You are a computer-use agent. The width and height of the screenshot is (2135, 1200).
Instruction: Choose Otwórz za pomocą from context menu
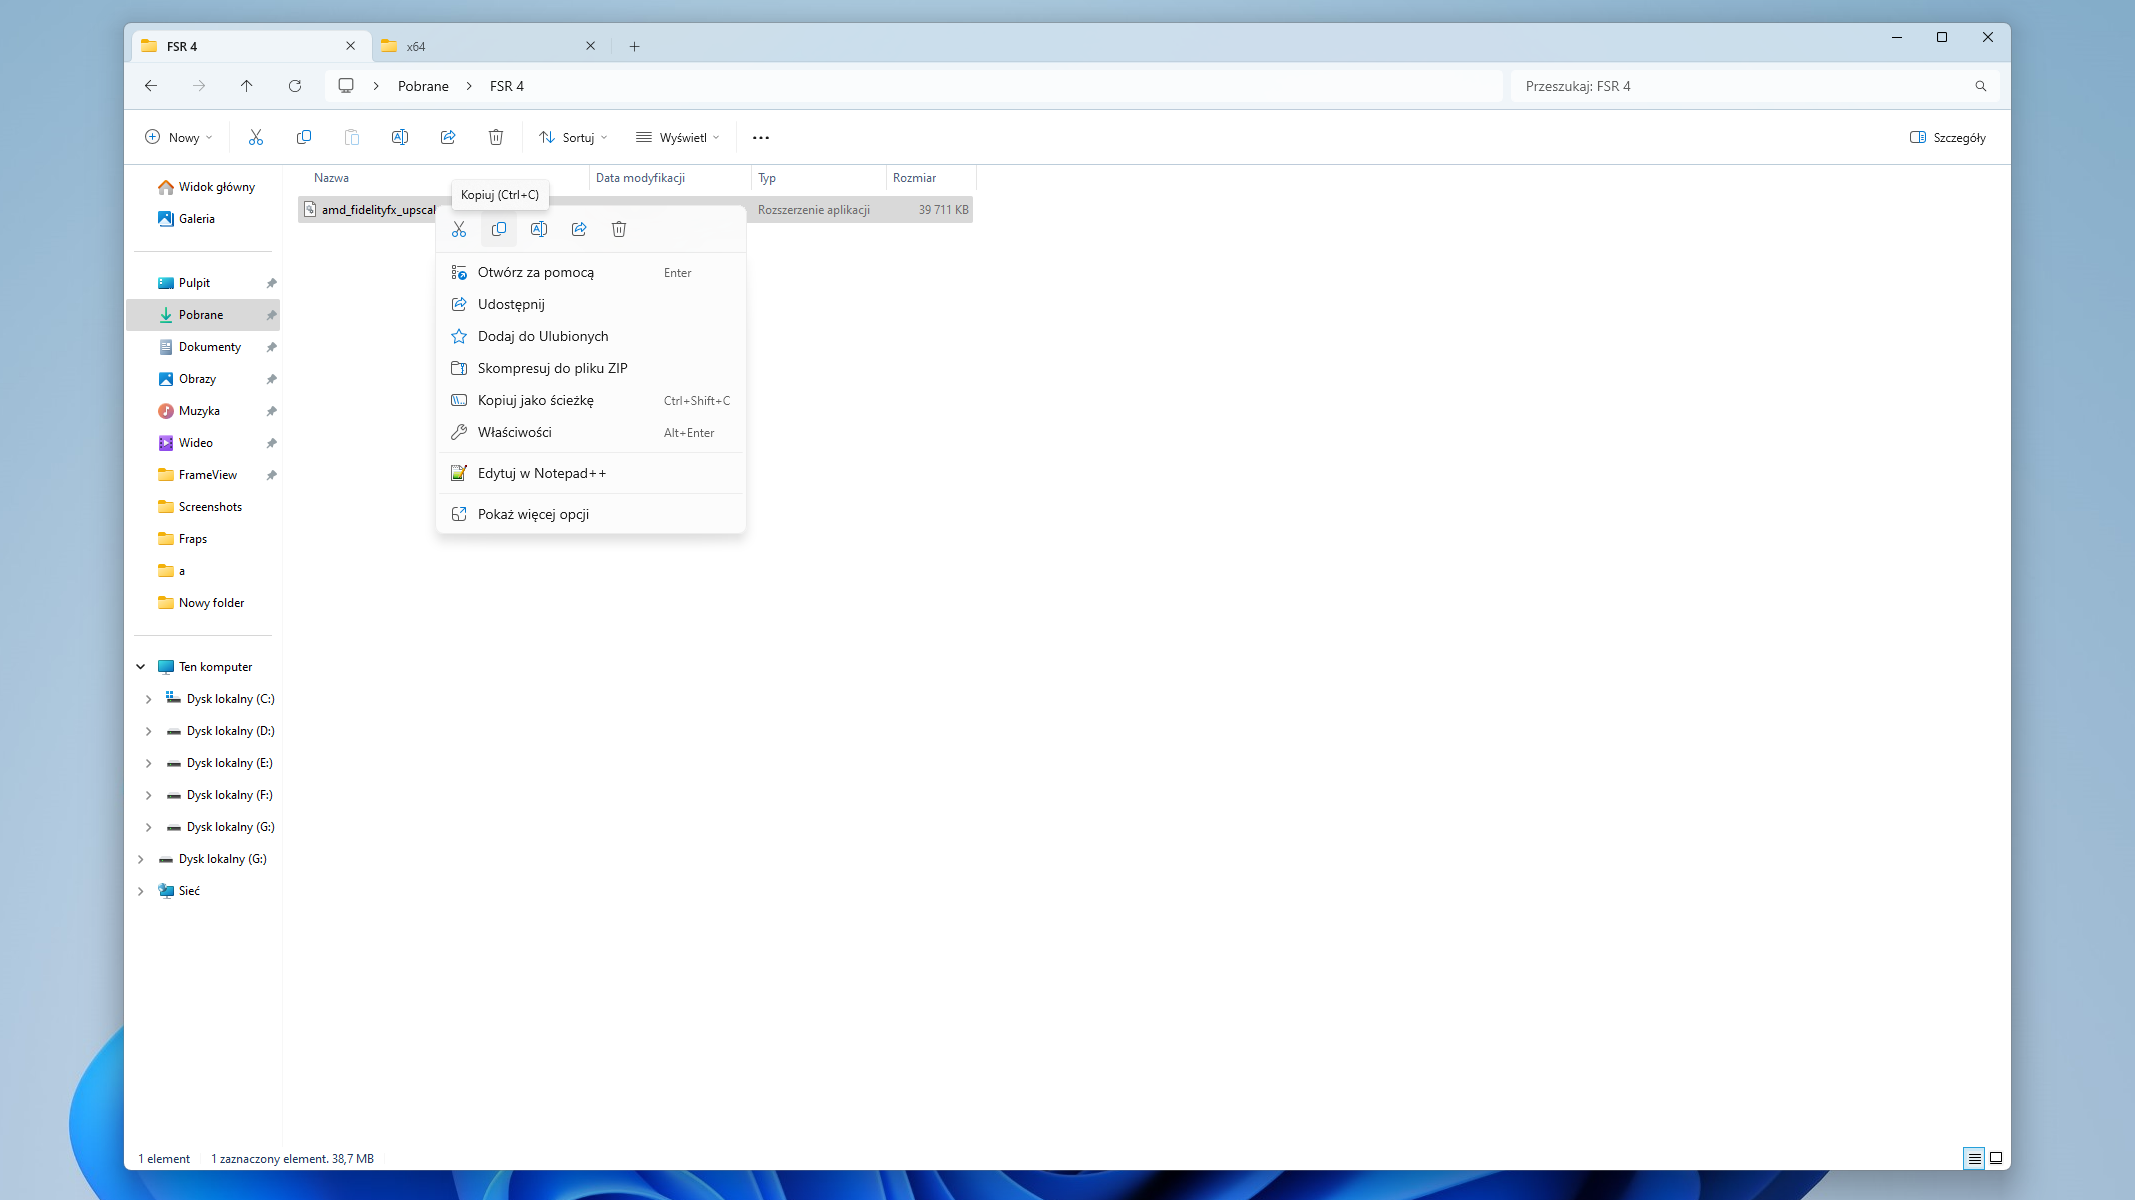591,272
